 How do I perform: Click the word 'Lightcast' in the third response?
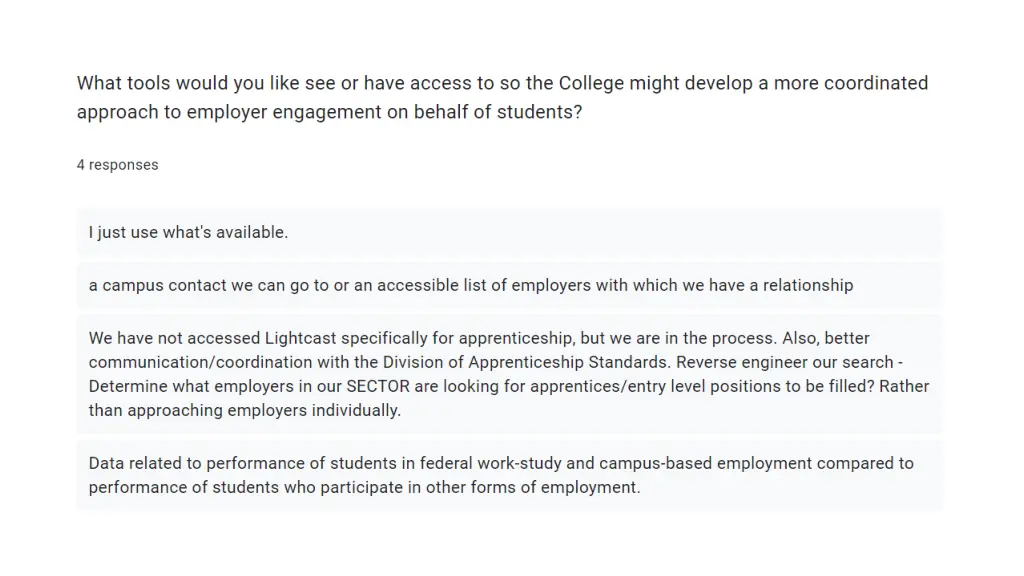(x=300, y=338)
